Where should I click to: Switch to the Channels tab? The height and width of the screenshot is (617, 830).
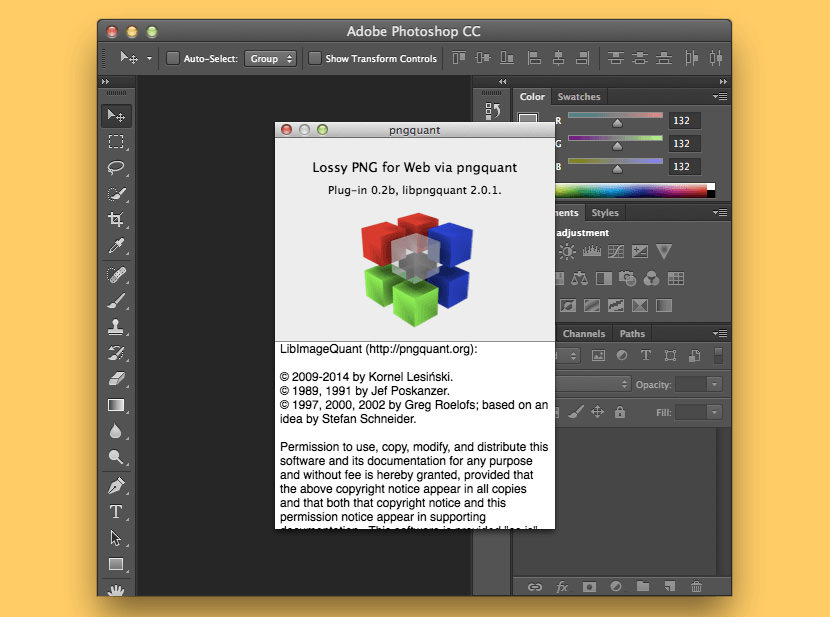(583, 333)
